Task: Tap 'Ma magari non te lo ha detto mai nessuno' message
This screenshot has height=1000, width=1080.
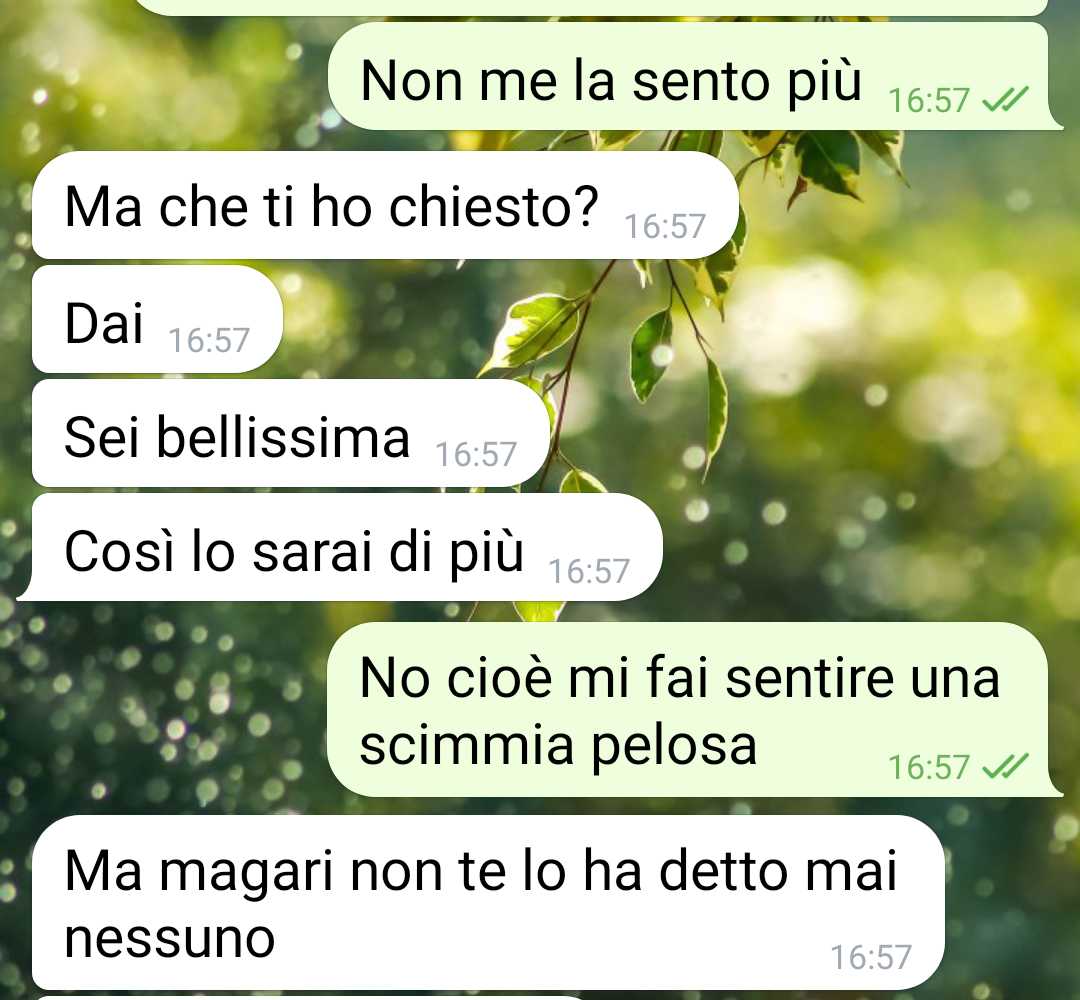Action: point(488,903)
